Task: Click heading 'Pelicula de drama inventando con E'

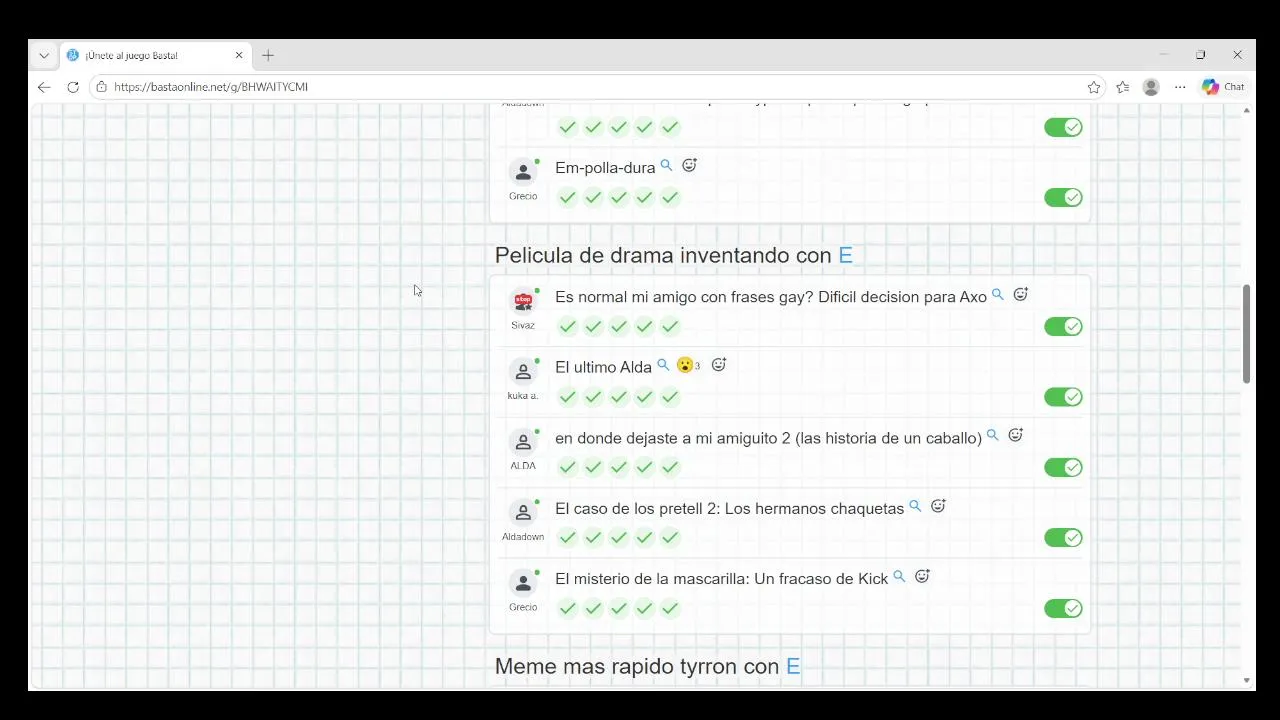Action: [x=673, y=255]
